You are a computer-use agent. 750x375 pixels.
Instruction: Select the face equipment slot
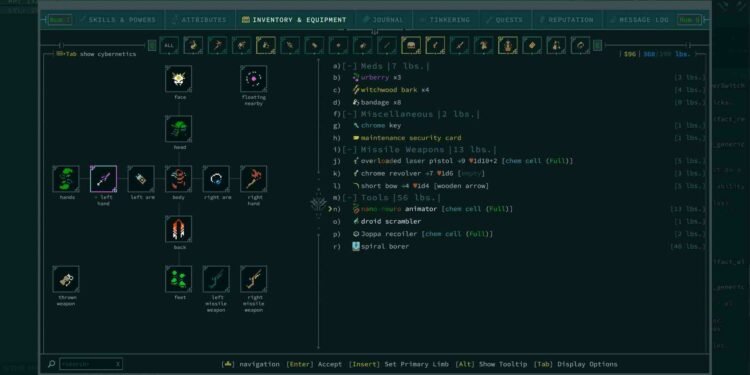coord(178,79)
